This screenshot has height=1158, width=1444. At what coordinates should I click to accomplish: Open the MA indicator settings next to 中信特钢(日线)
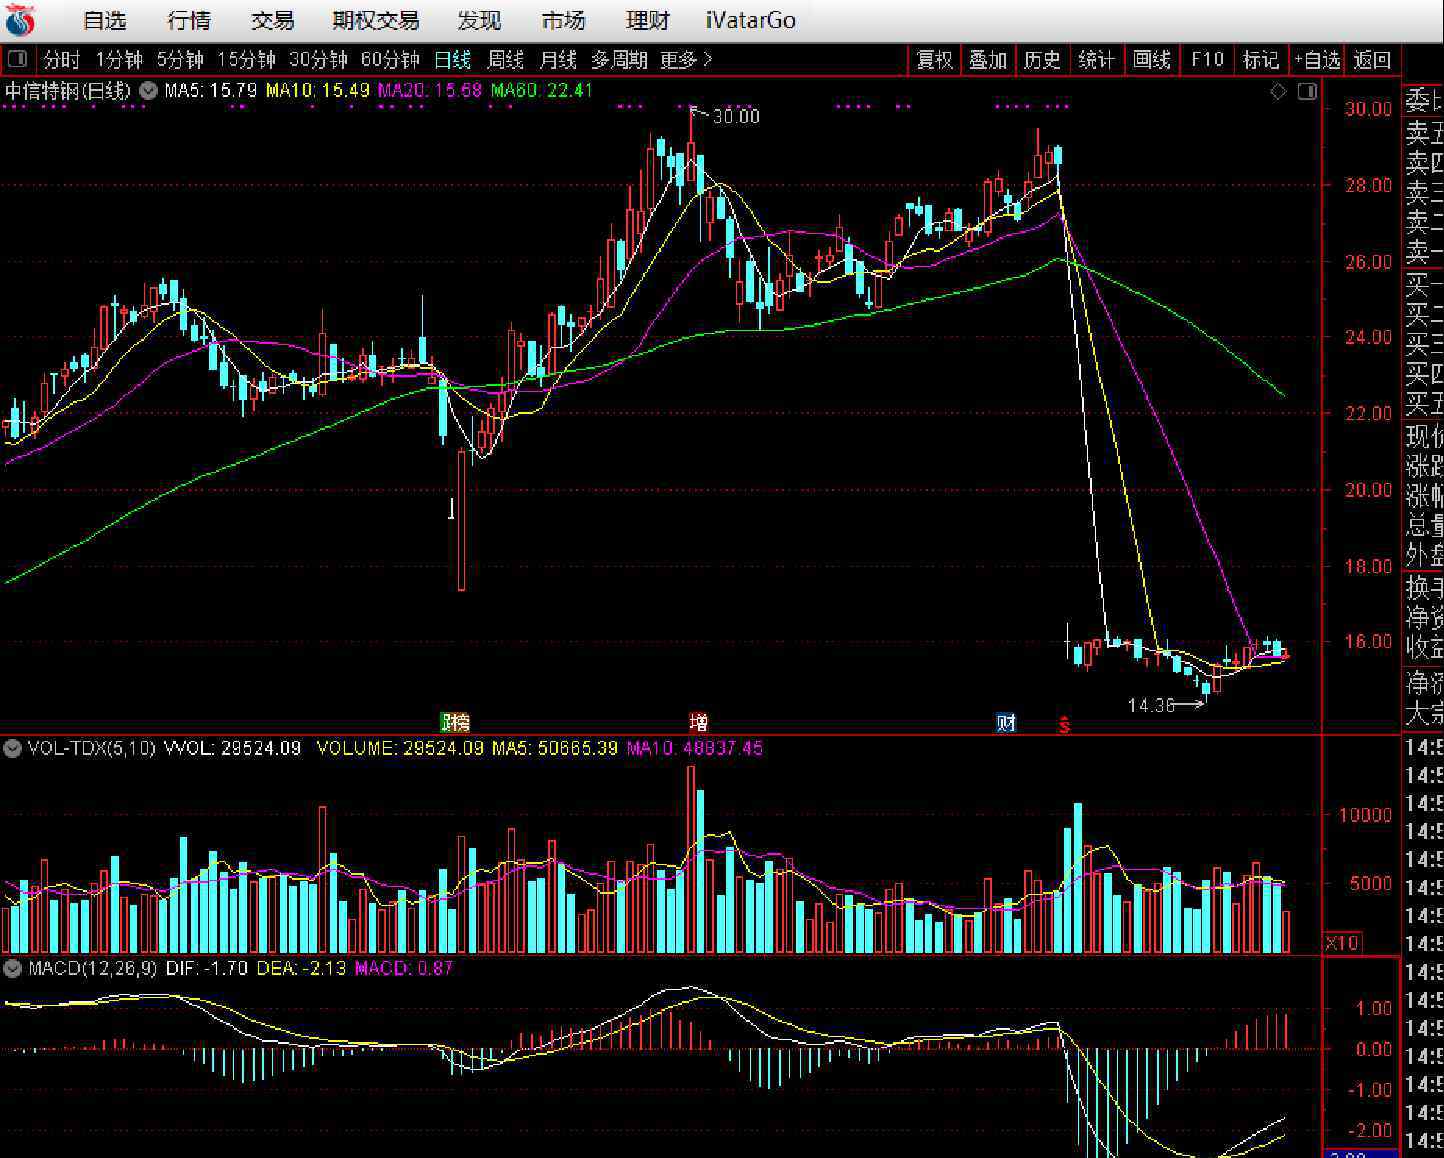click(148, 91)
